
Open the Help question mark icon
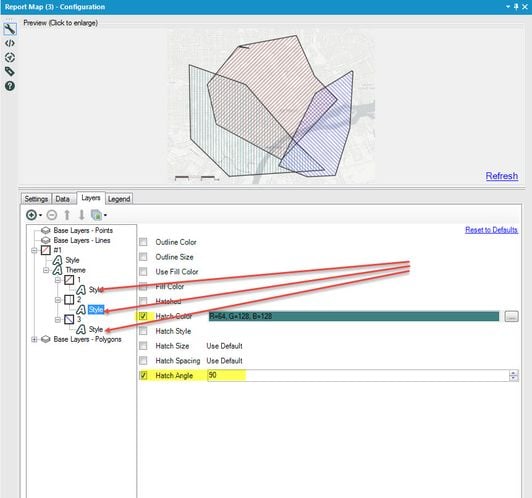point(10,86)
